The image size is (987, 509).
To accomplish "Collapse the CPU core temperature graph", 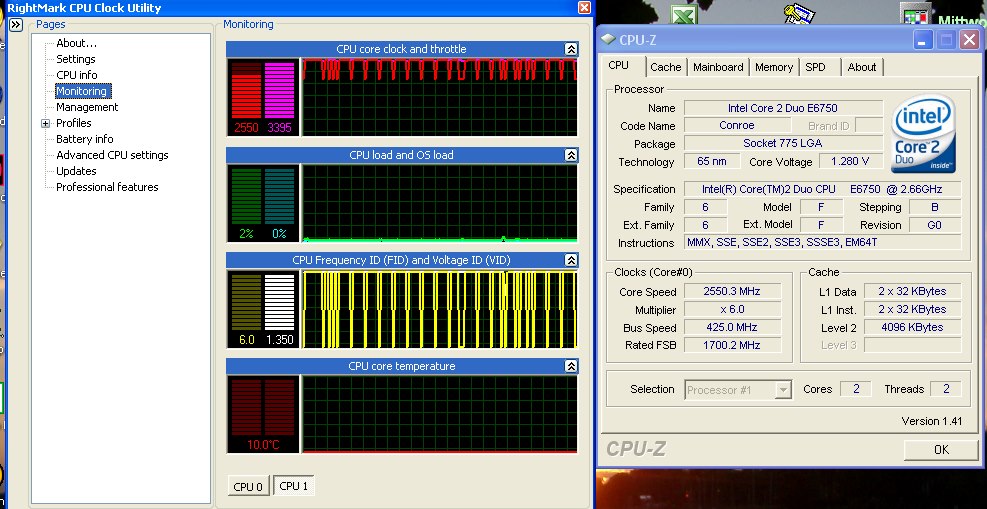I will [x=570, y=366].
